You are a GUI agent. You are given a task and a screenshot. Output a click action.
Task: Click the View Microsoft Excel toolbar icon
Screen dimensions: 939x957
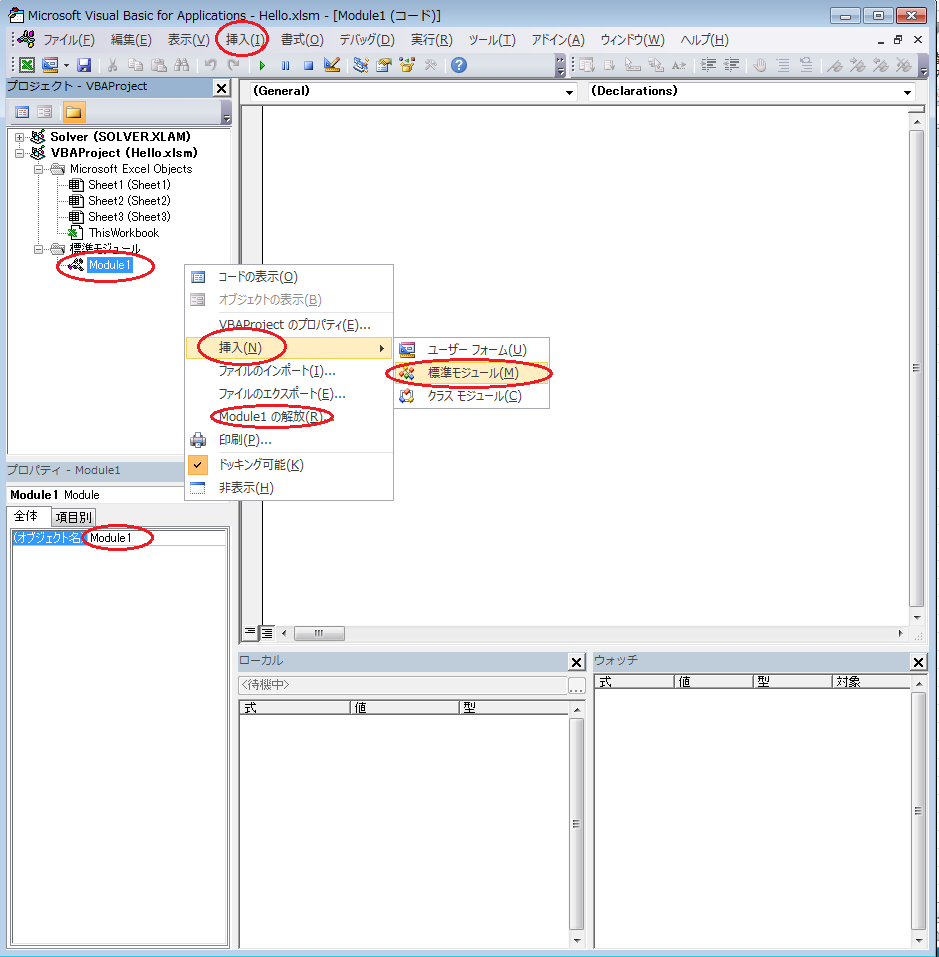click(27, 65)
